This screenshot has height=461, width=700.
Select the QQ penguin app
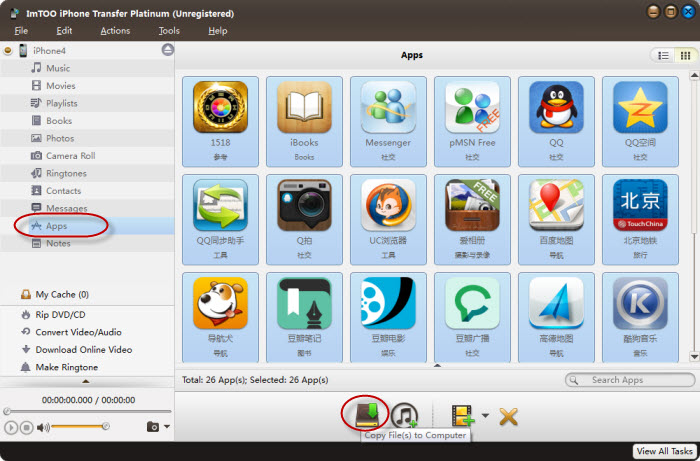coord(556,121)
